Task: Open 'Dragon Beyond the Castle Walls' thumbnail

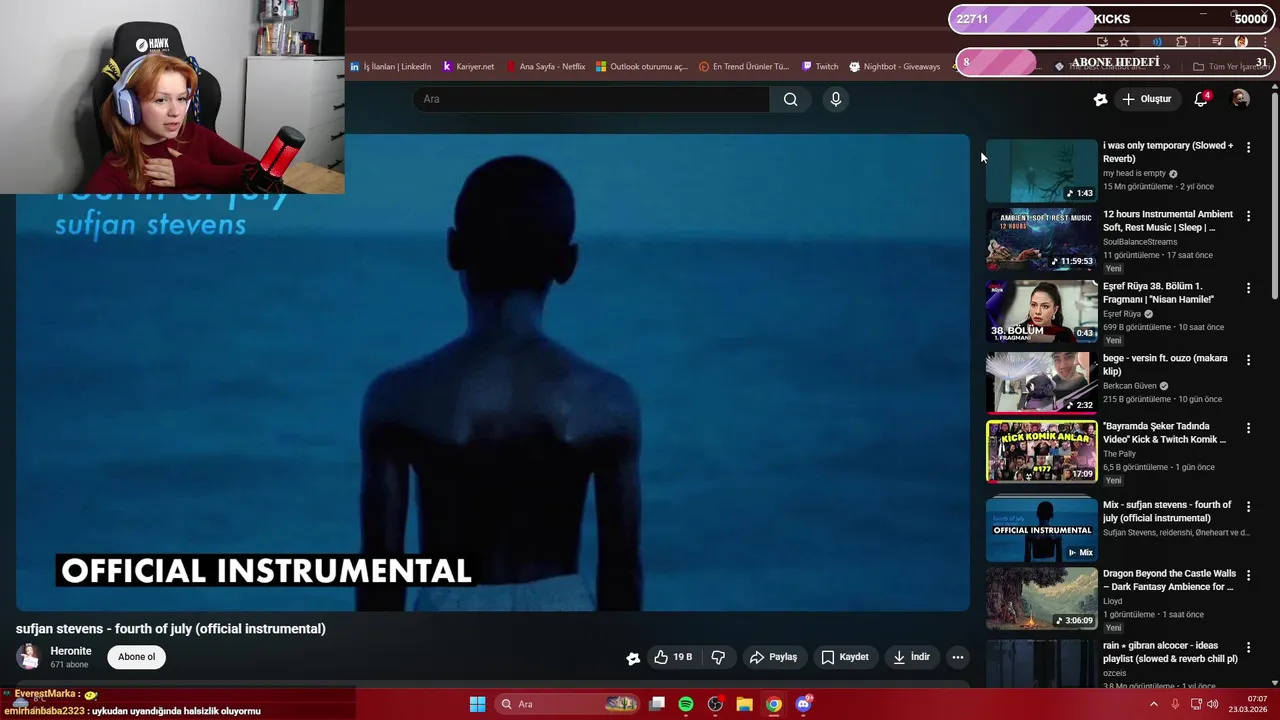Action: 1041,599
